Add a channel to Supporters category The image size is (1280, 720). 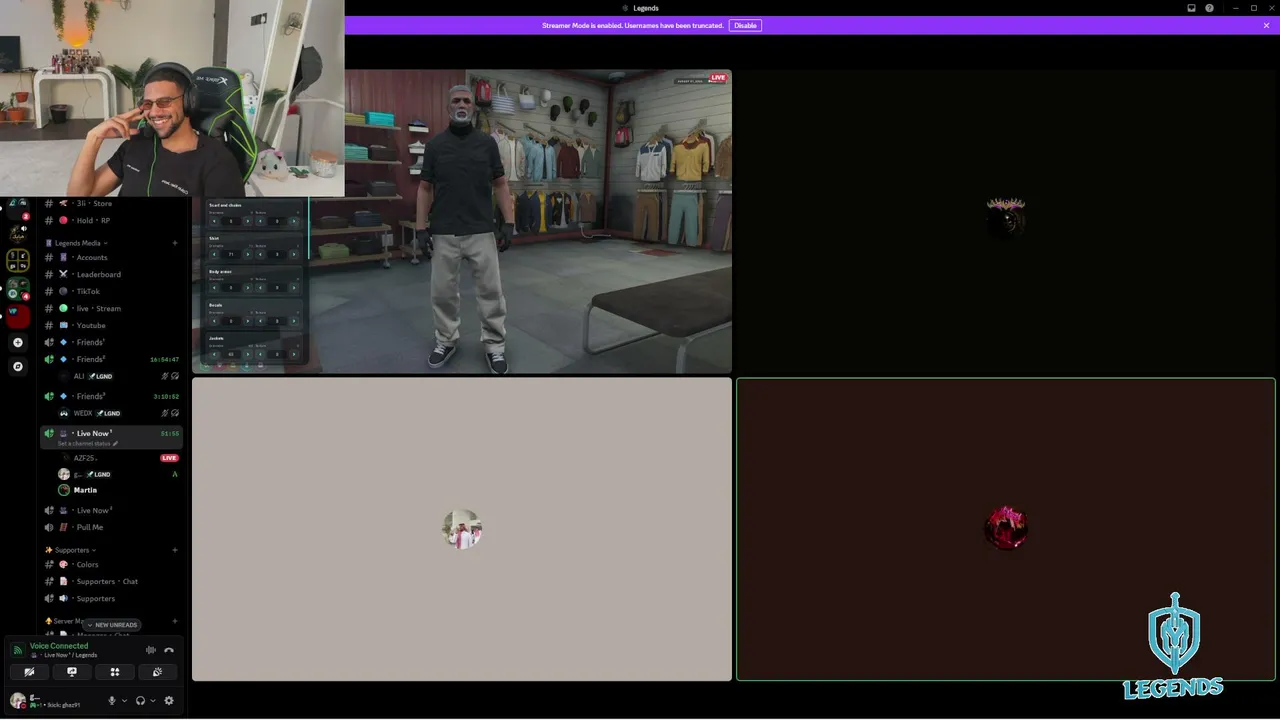[175, 550]
